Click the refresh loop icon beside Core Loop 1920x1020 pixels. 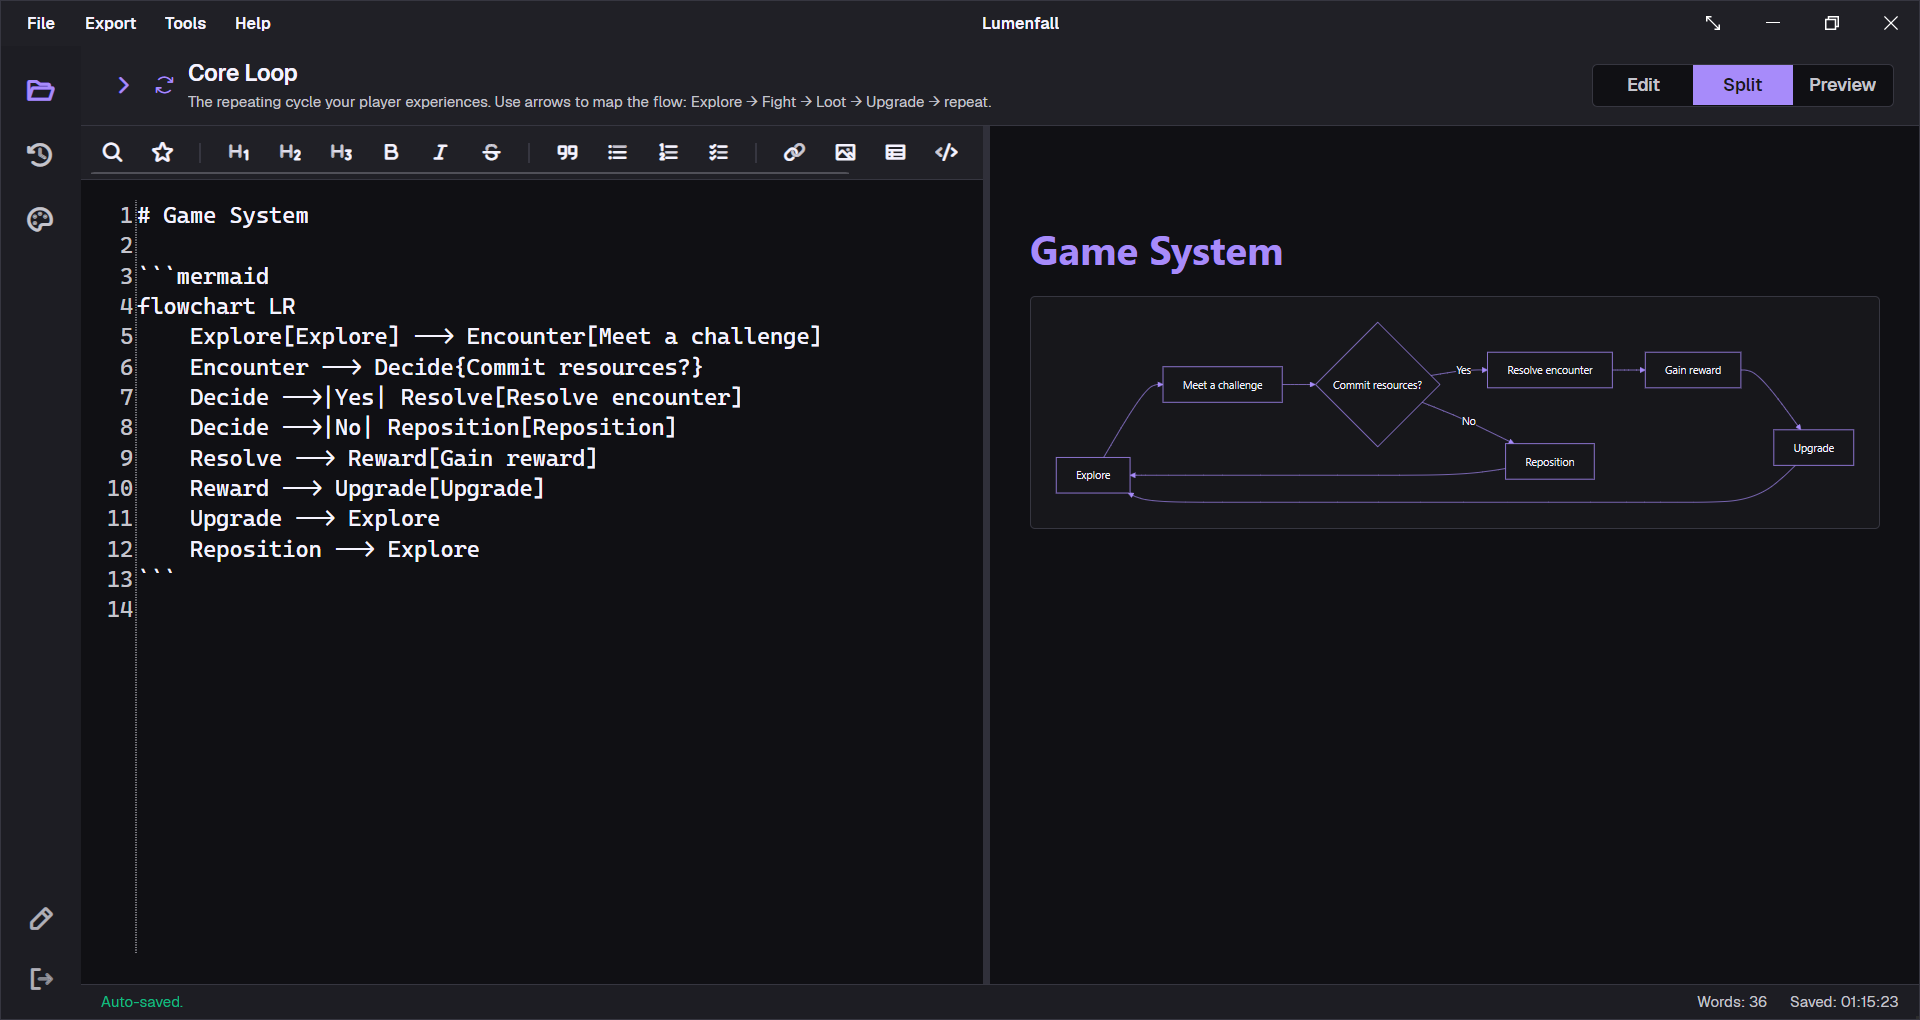pos(164,85)
